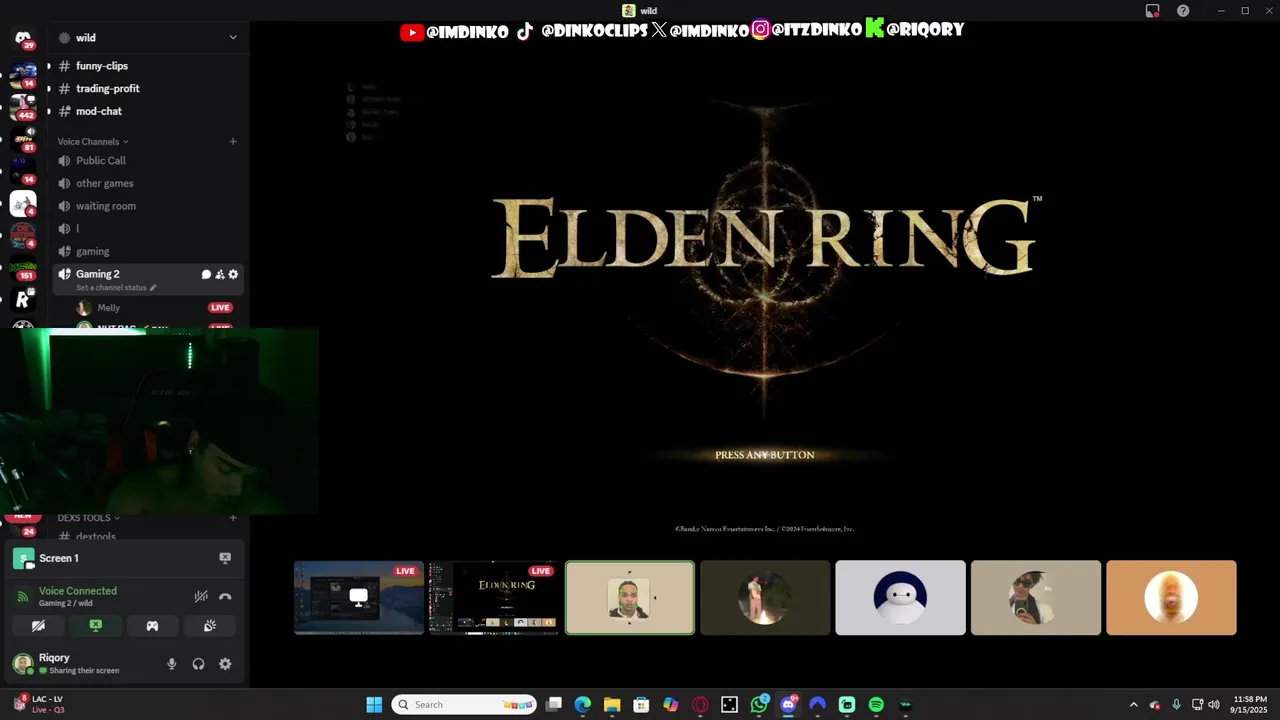
Task: Open LAC - LV live score widget
Action: tap(40, 704)
